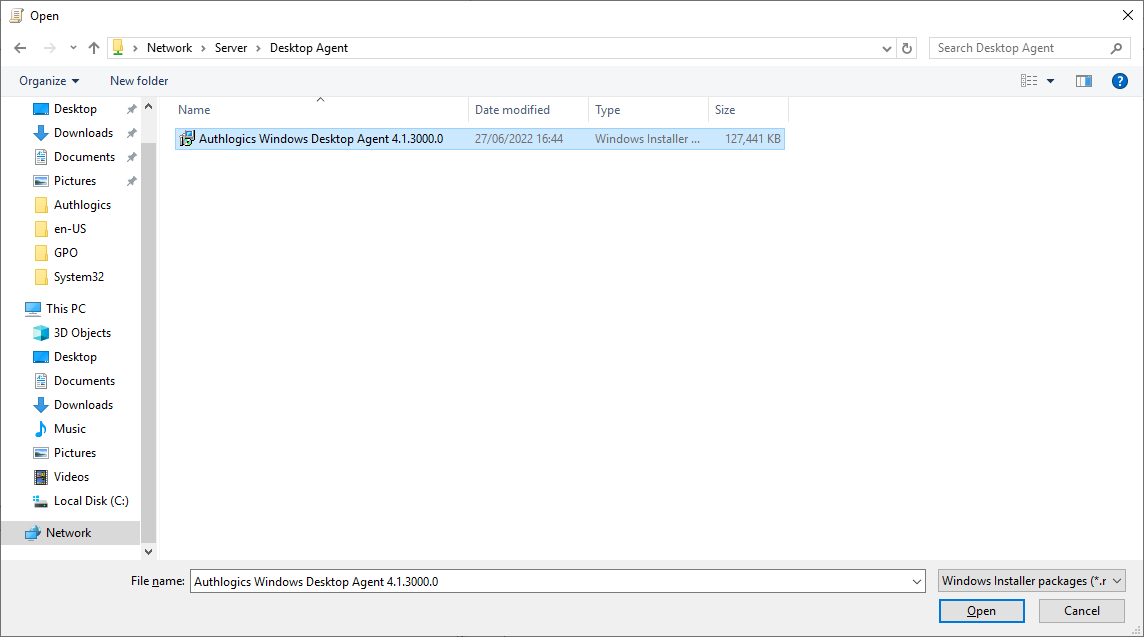Click the pin icon beside Desktop

tap(131, 109)
